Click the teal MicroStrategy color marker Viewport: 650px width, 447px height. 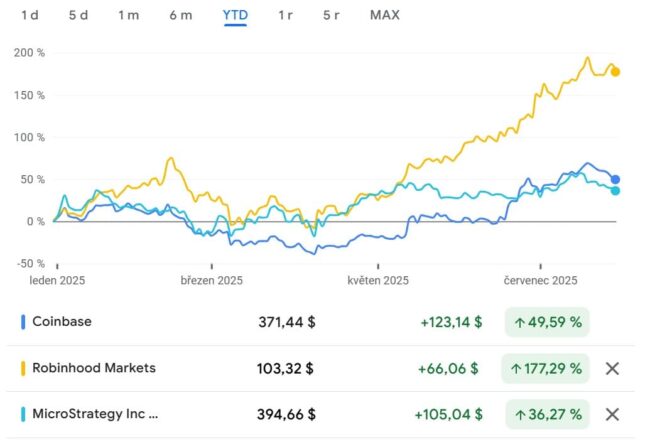point(23,414)
